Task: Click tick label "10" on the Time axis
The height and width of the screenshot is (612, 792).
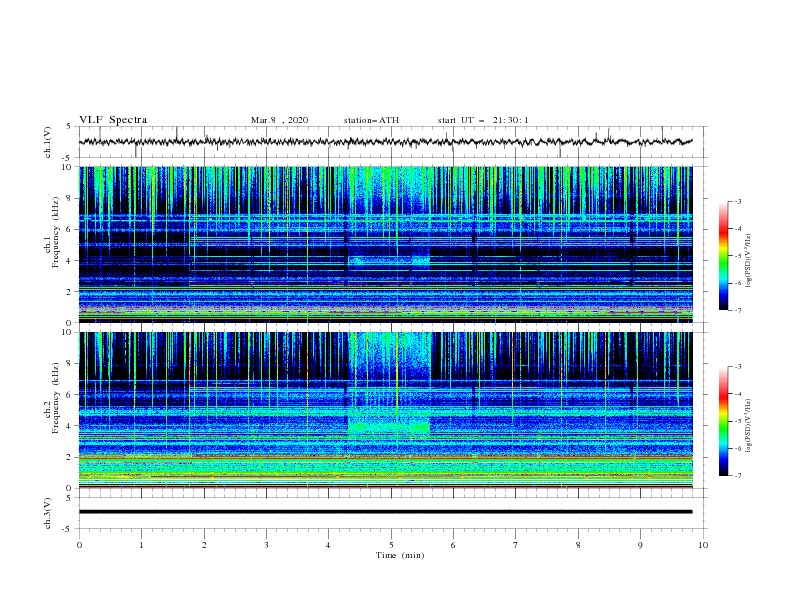Action: coord(703,545)
